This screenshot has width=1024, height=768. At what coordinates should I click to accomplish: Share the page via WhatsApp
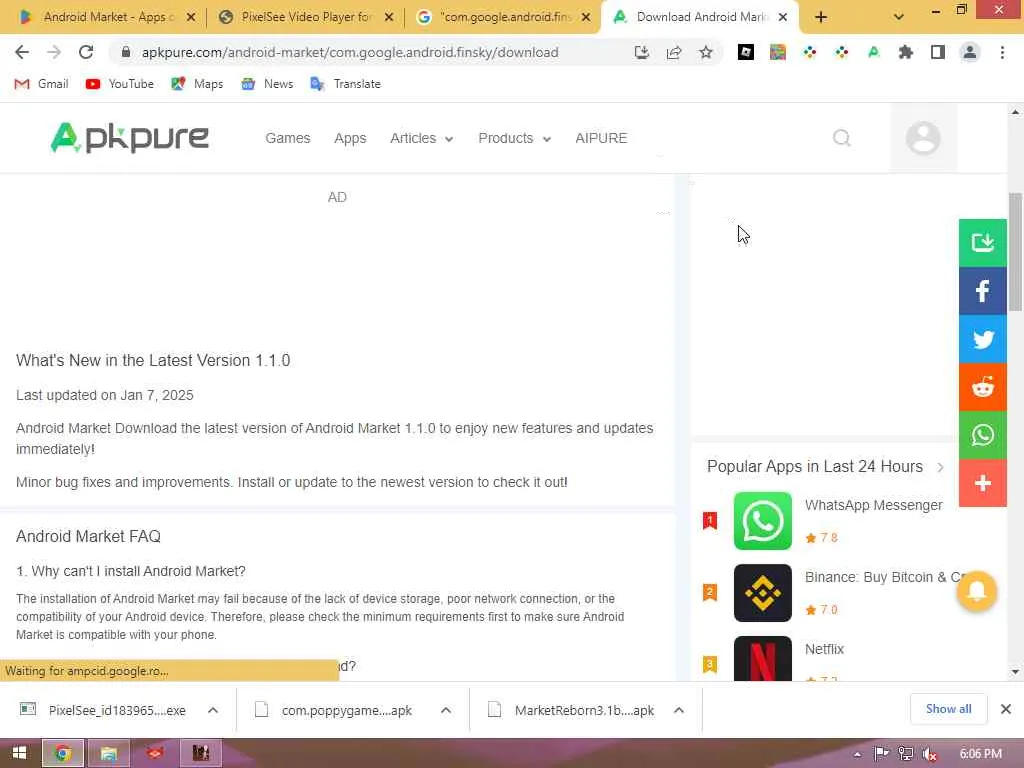coord(983,435)
